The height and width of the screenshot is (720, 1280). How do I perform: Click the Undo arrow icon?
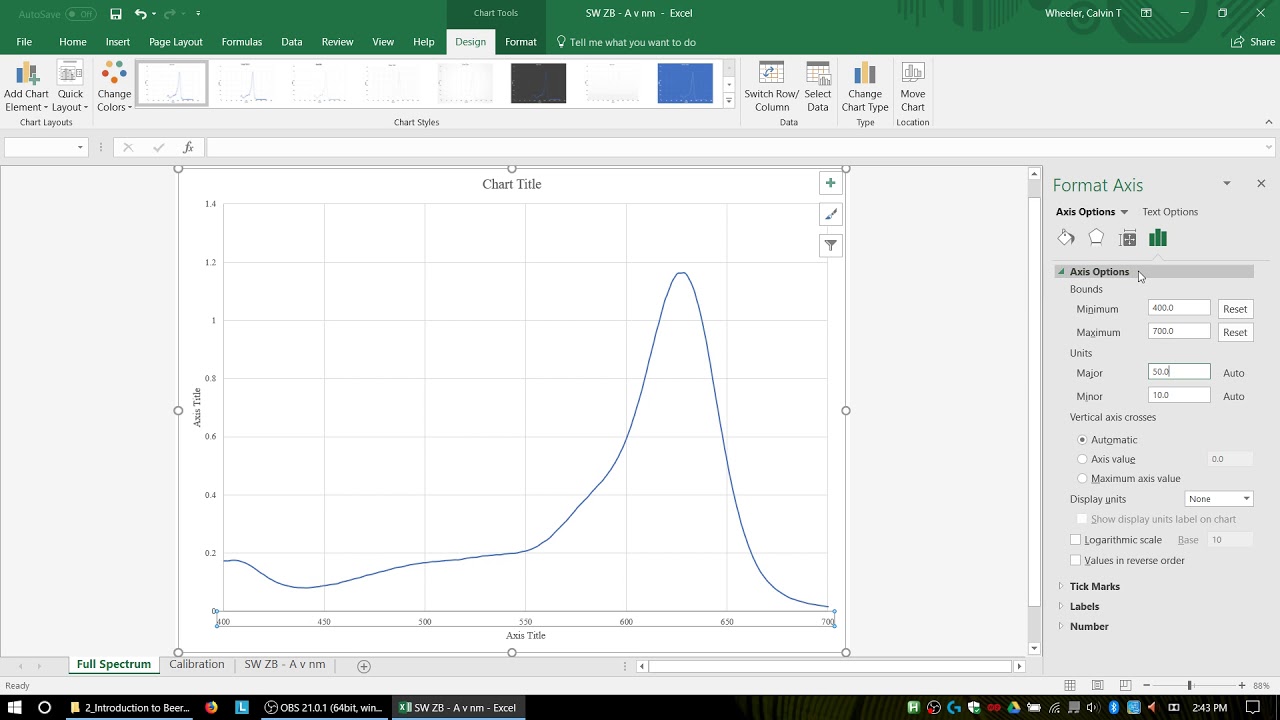(141, 14)
